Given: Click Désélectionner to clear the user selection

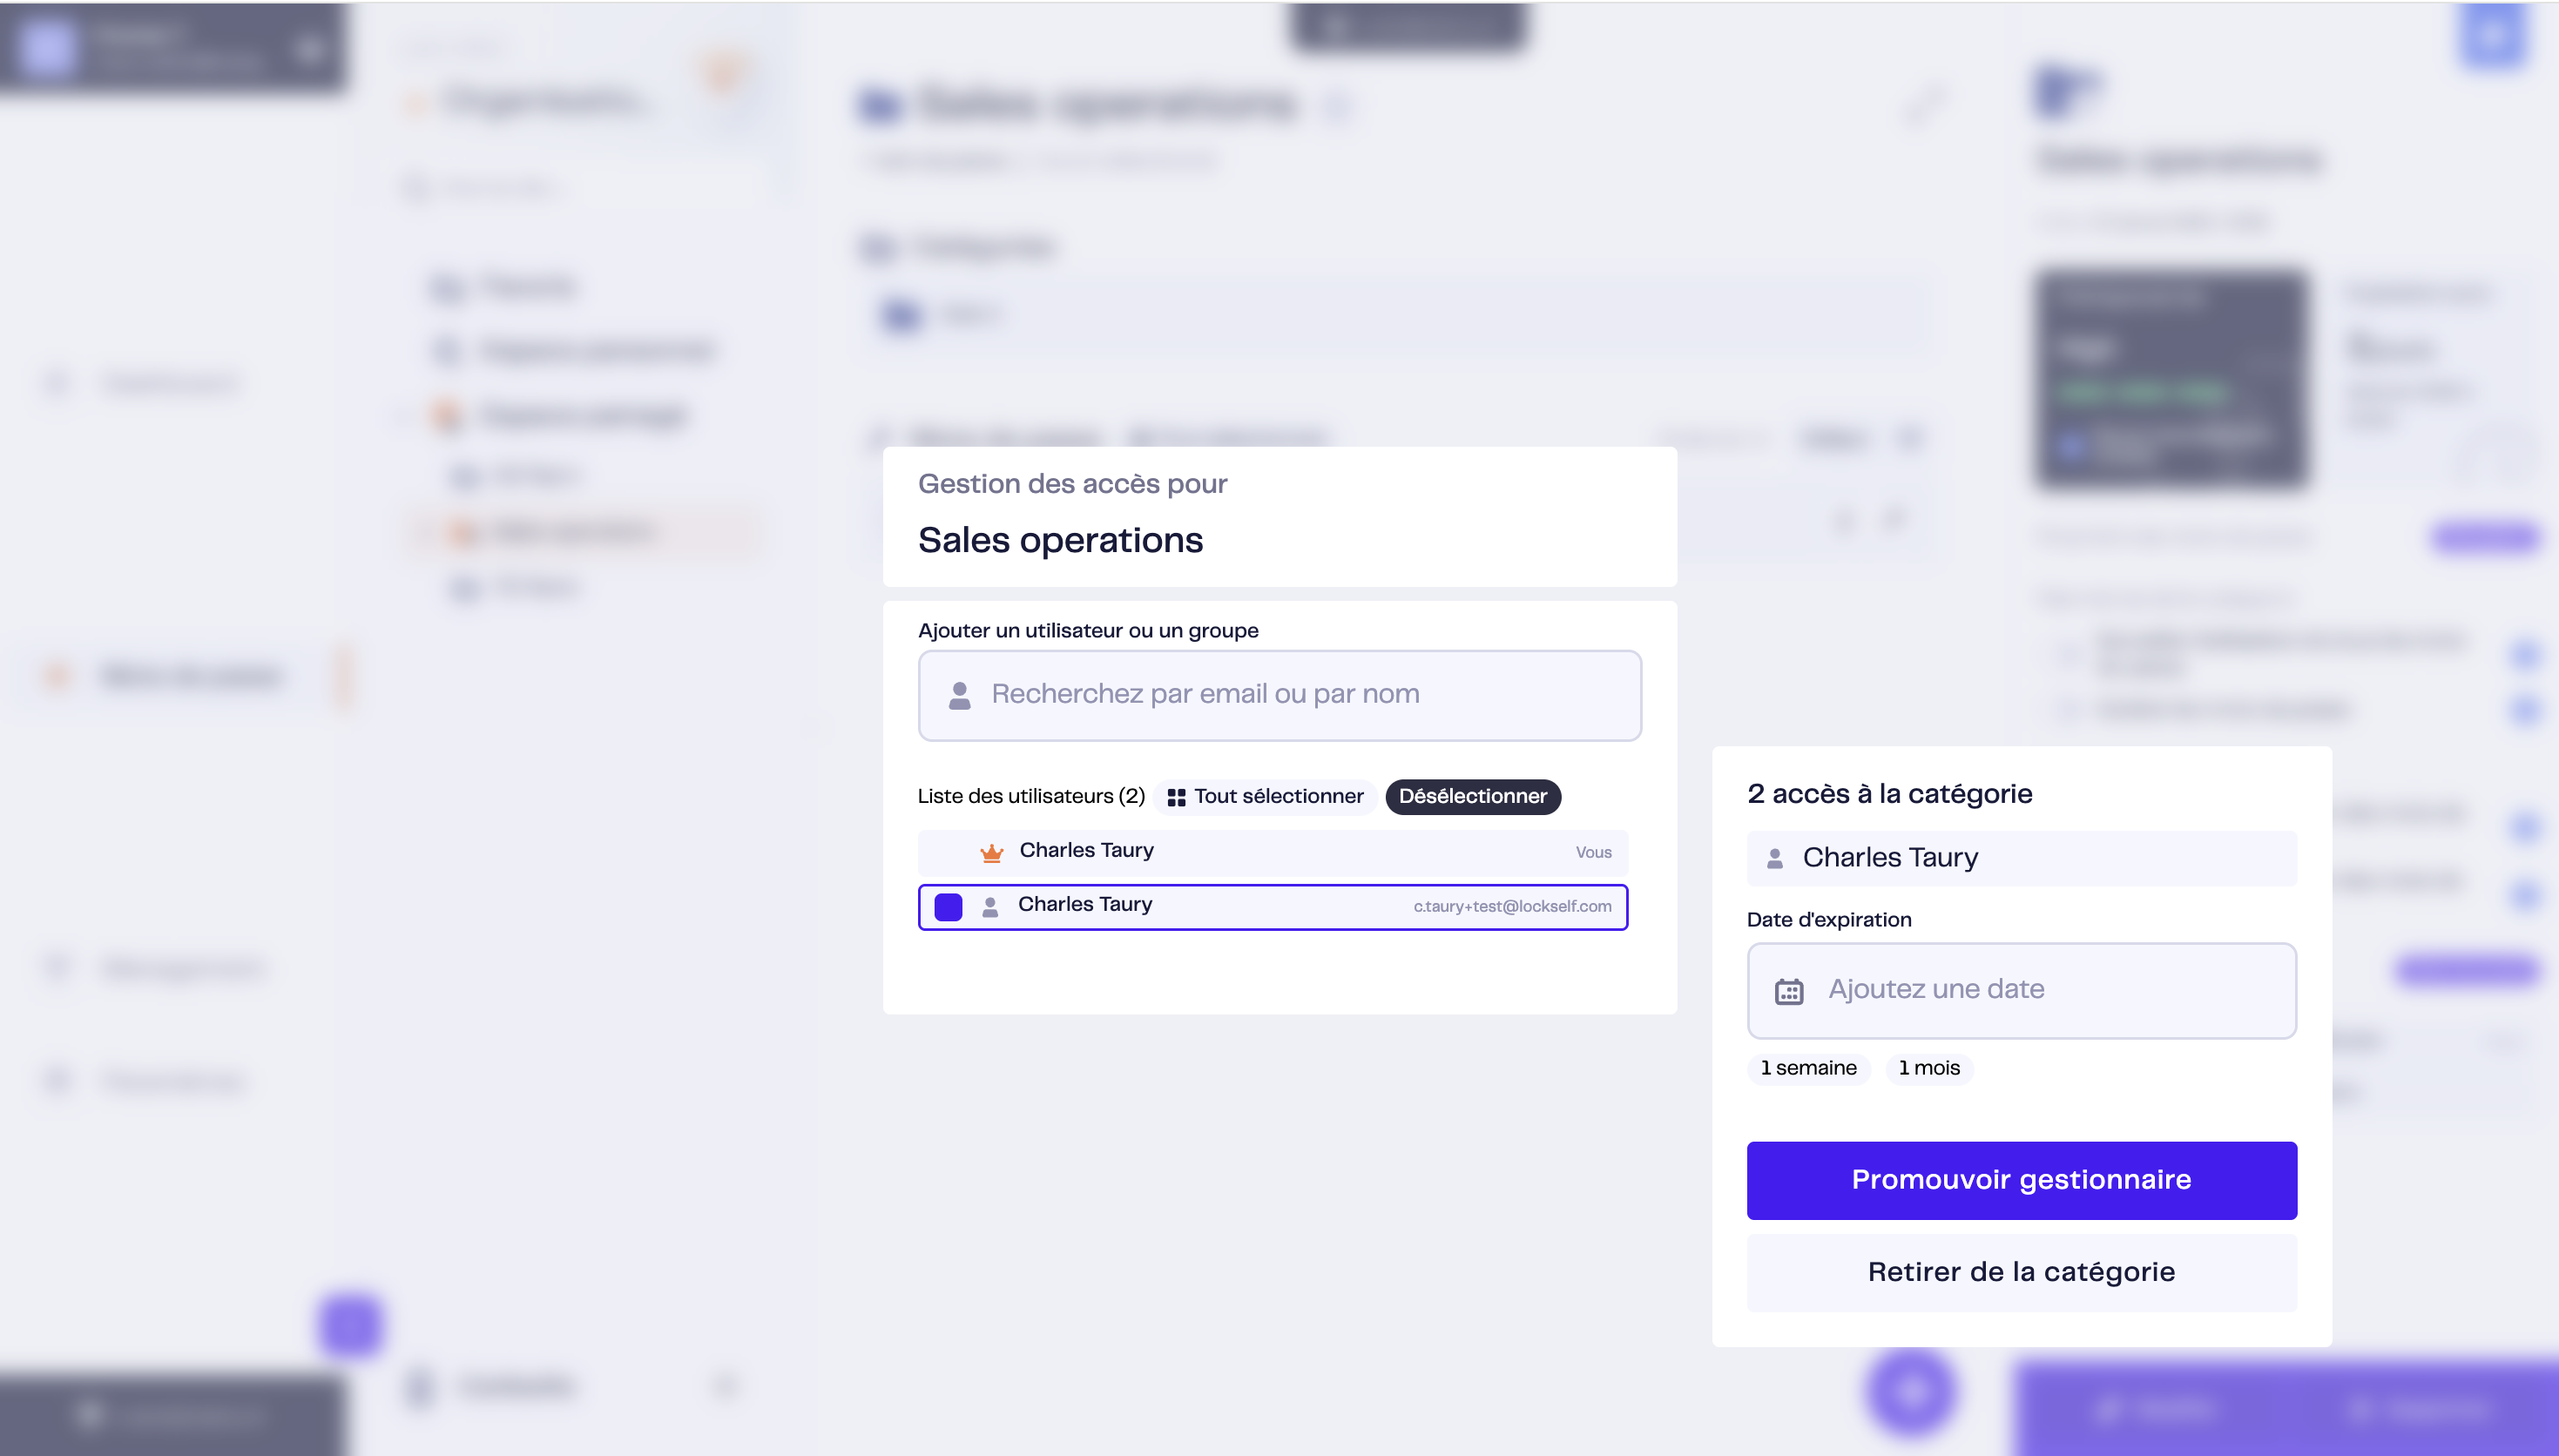Looking at the screenshot, I should [1472, 797].
